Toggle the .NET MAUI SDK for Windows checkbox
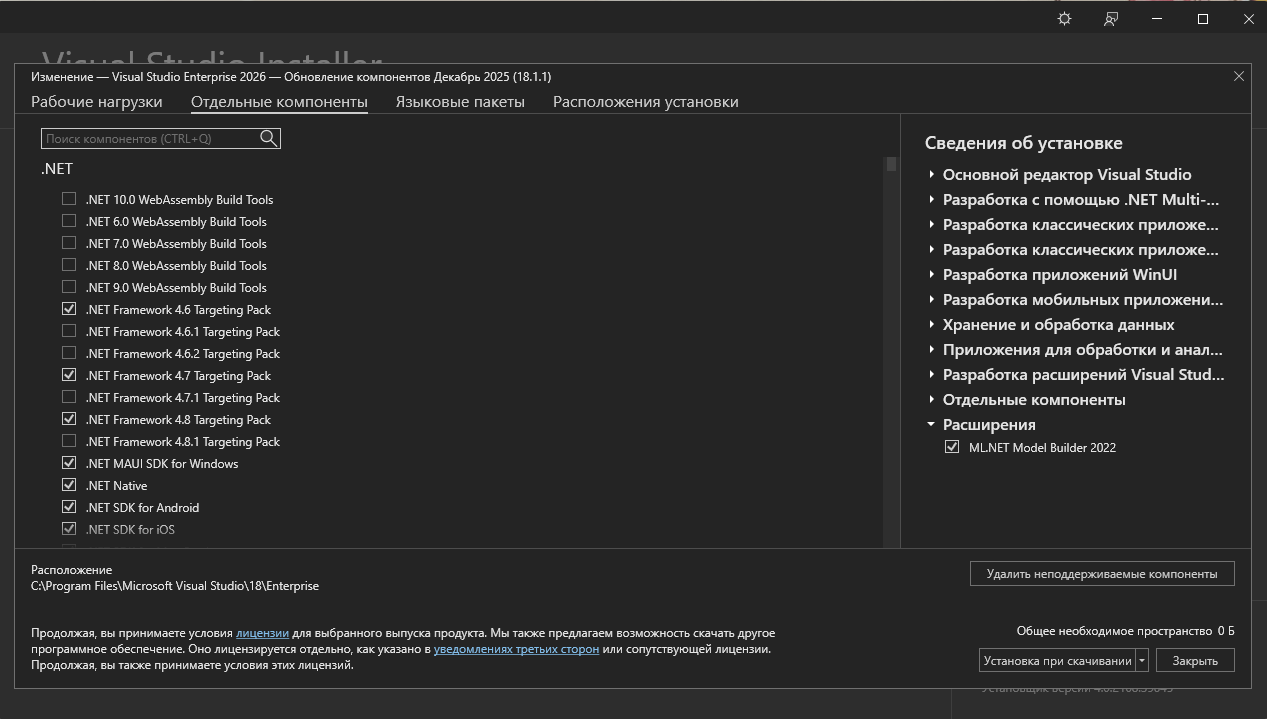The width and height of the screenshot is (1267, 719). [69, 464]
